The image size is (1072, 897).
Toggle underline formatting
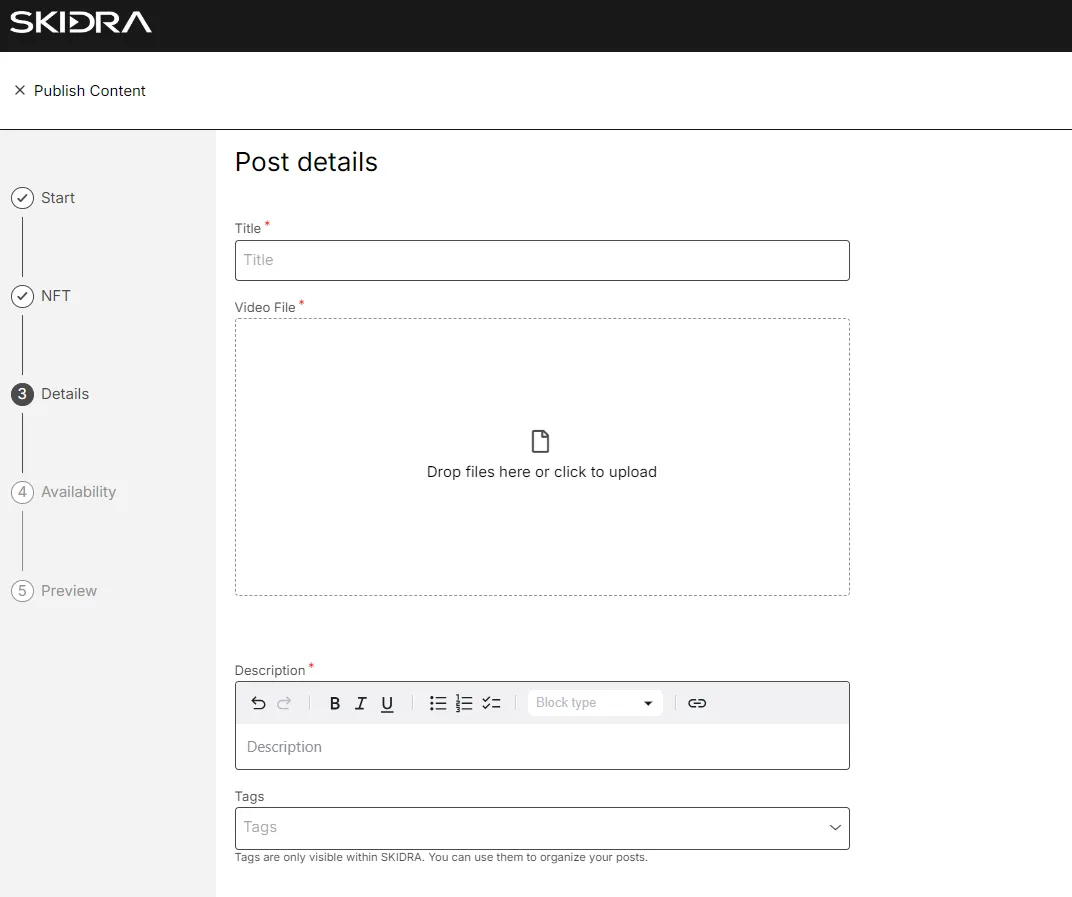click(x=387, y=704)
